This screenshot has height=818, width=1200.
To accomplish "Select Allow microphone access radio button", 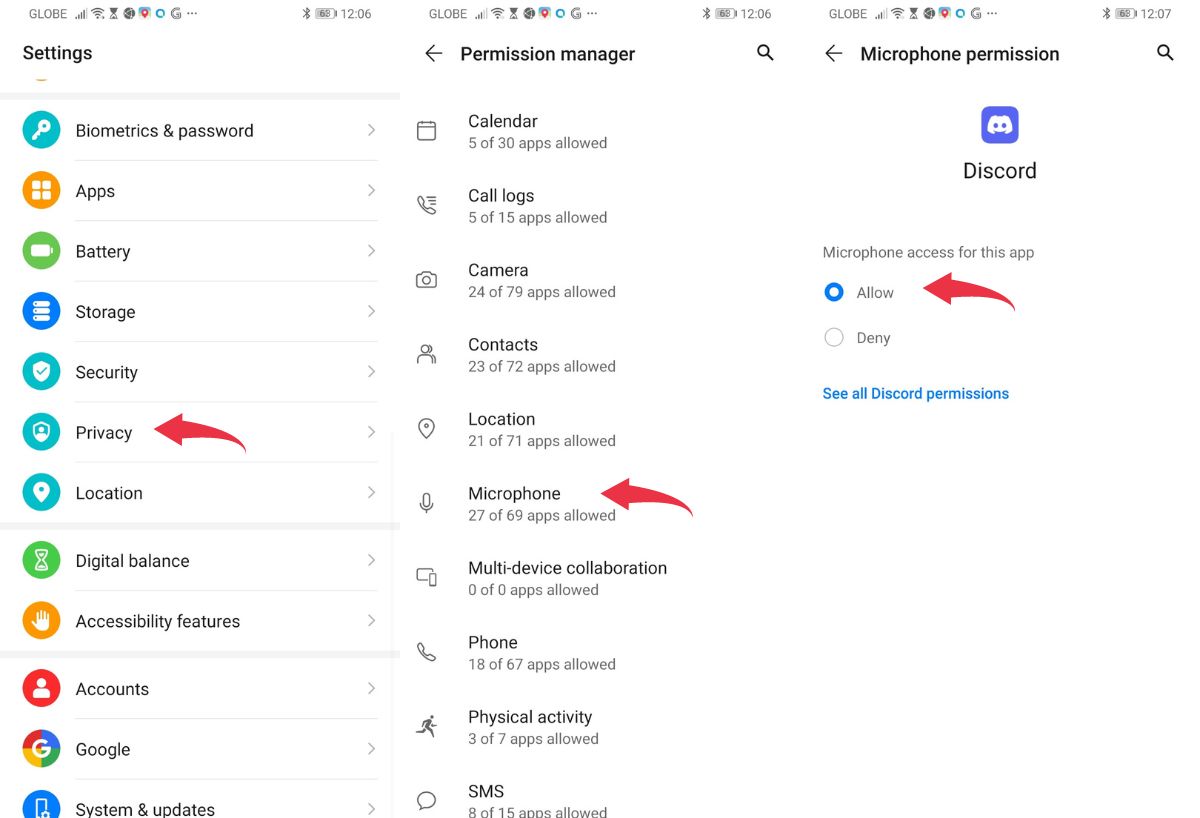I will (x=834, y=293).
